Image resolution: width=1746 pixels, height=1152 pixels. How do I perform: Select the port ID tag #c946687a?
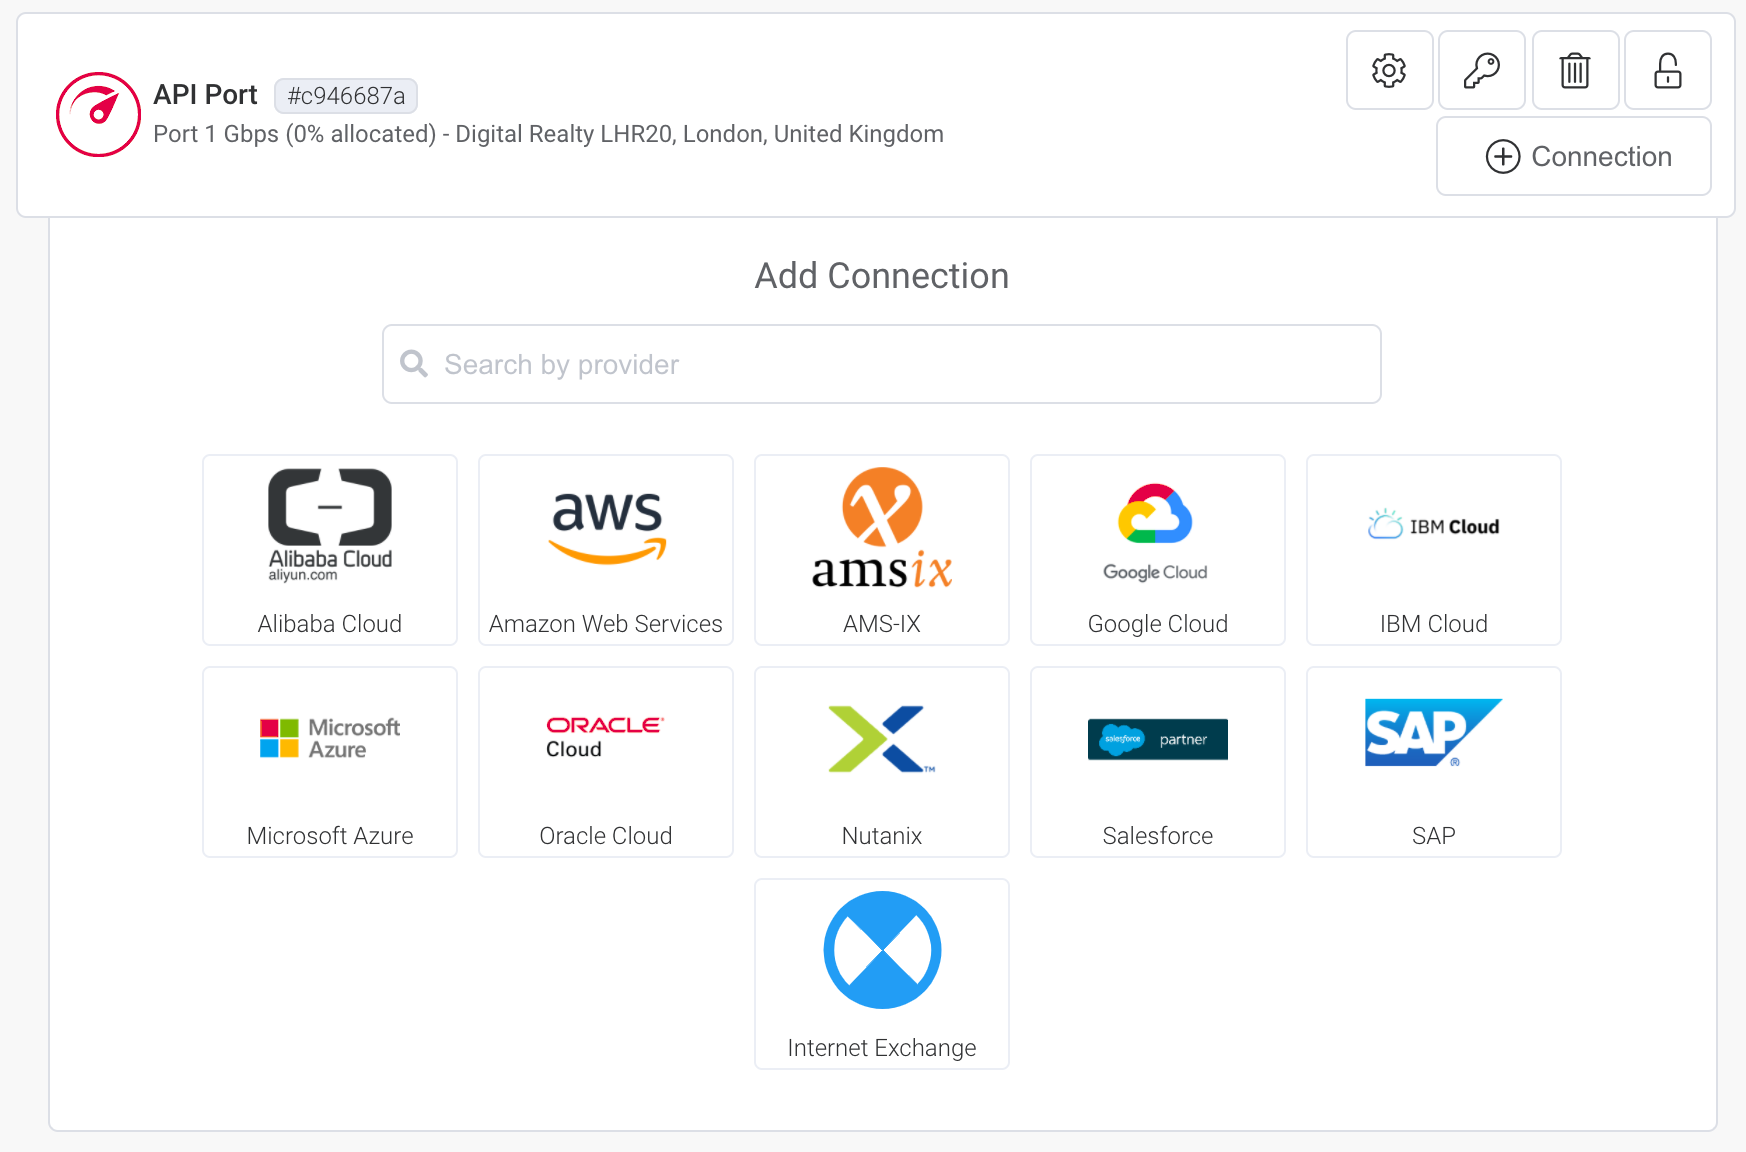pyautogui.click(x=347, y=96)
